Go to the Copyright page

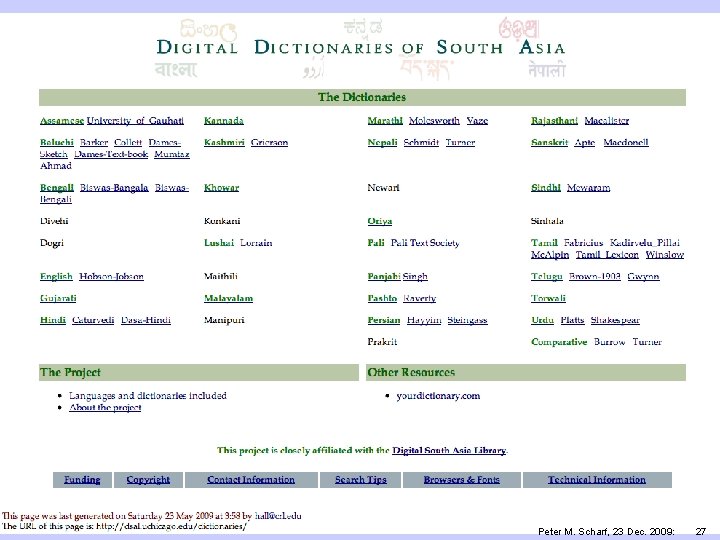coord(148,480)
